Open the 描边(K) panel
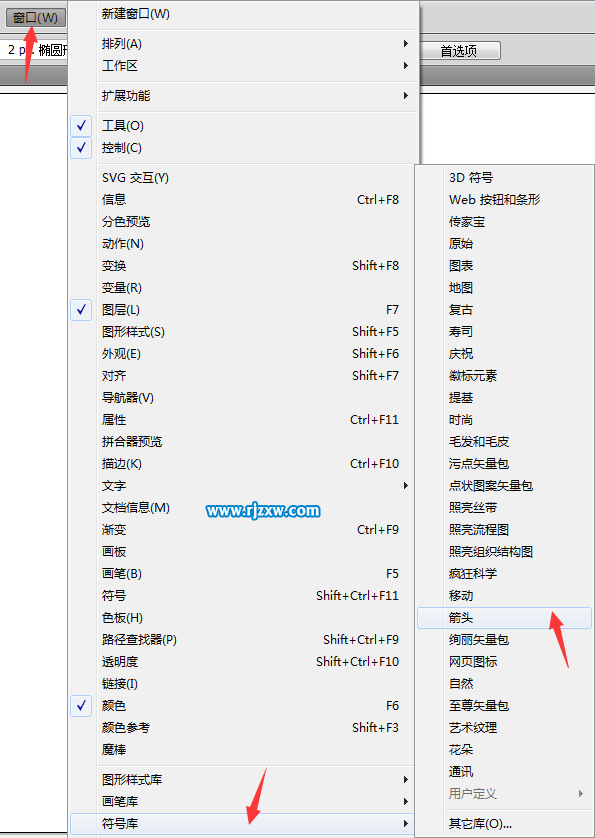This screenshot has height=838, width=595. point(243,463)
